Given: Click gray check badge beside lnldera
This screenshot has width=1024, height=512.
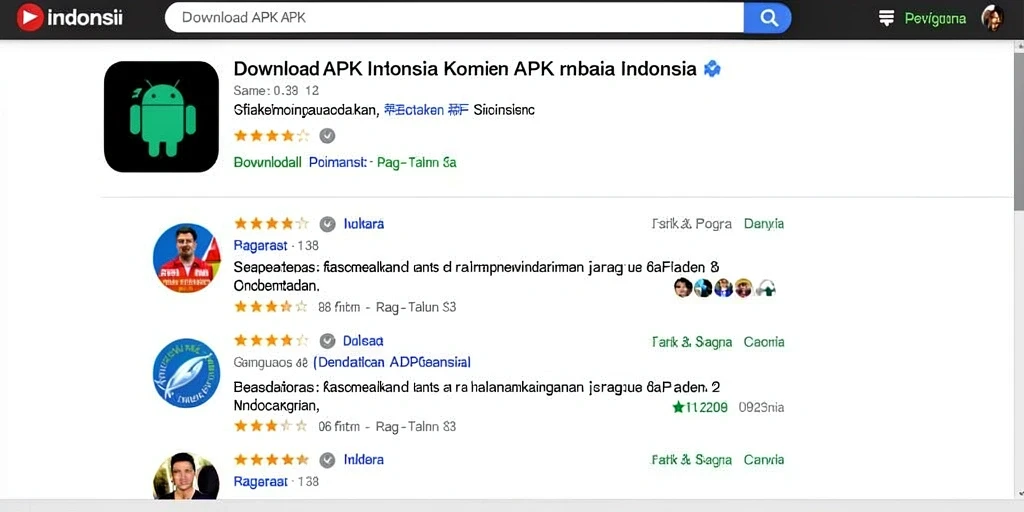Looking at the screenshot, I should tap(327, 460).
